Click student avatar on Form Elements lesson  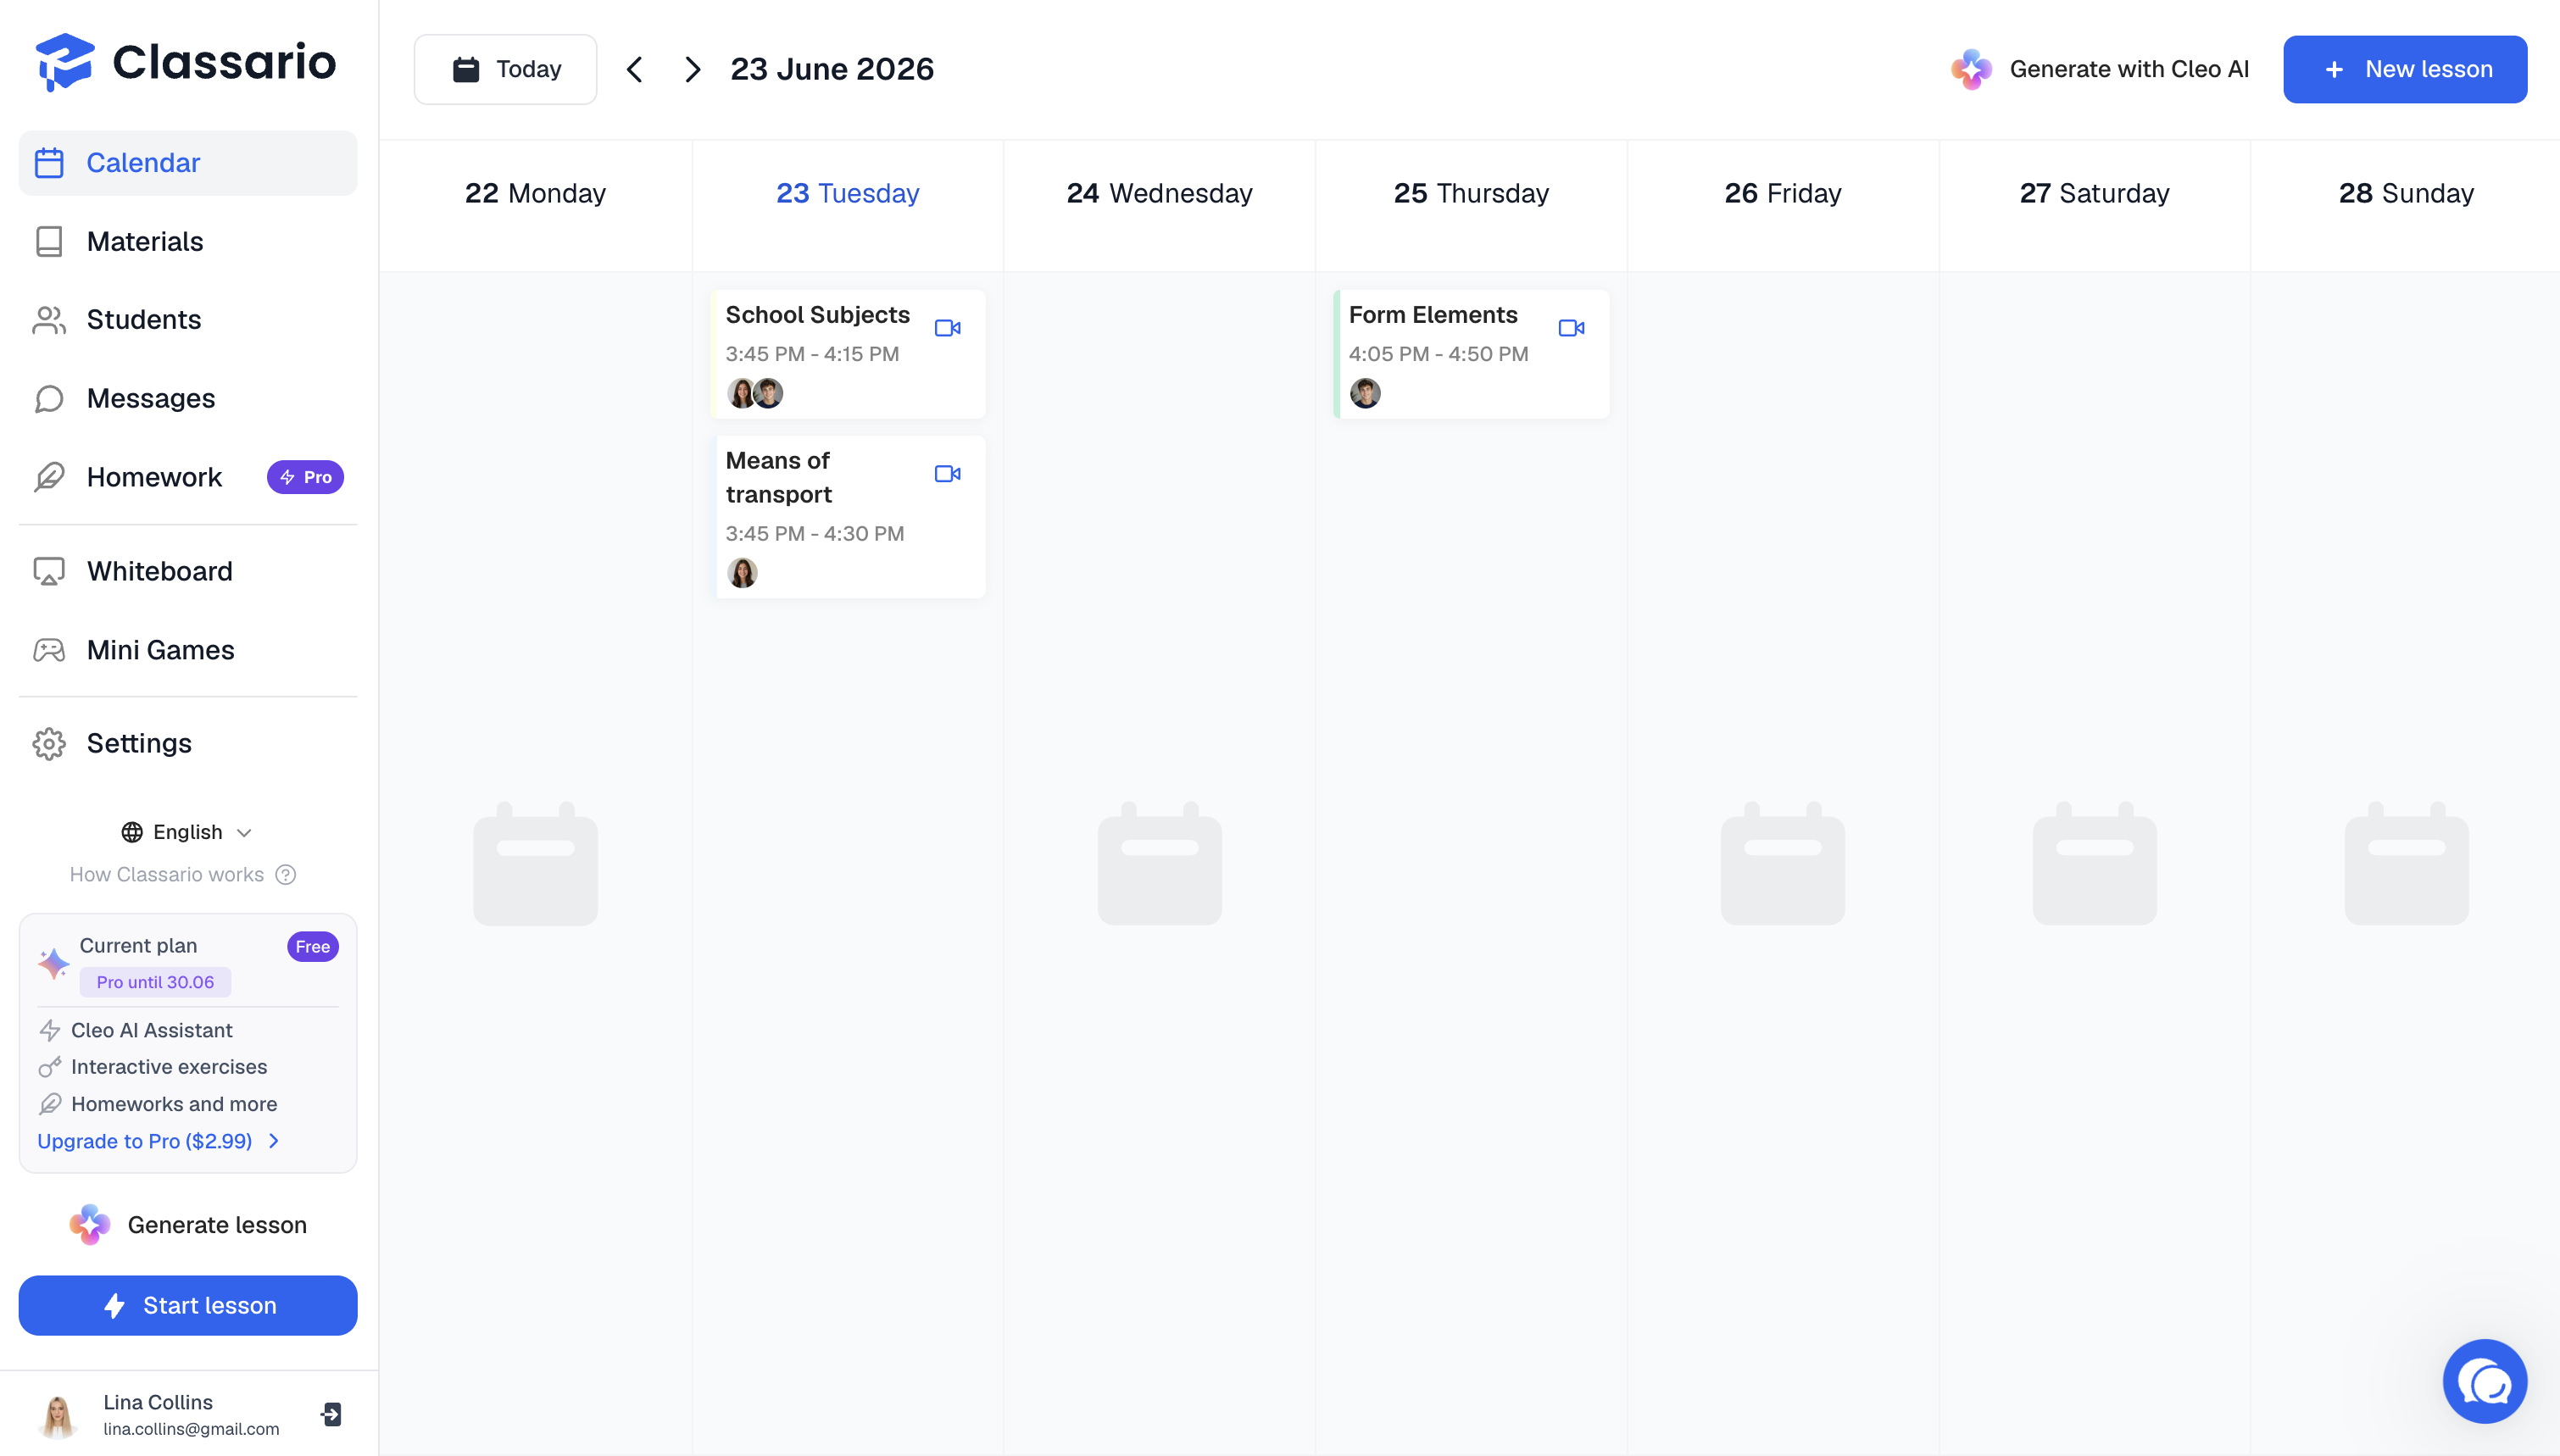1365,393
